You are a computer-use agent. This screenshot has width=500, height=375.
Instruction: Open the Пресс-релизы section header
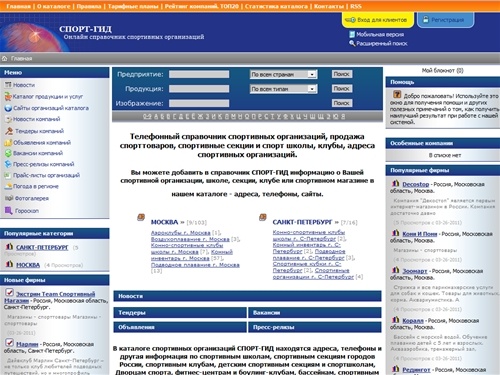[315, 327]
